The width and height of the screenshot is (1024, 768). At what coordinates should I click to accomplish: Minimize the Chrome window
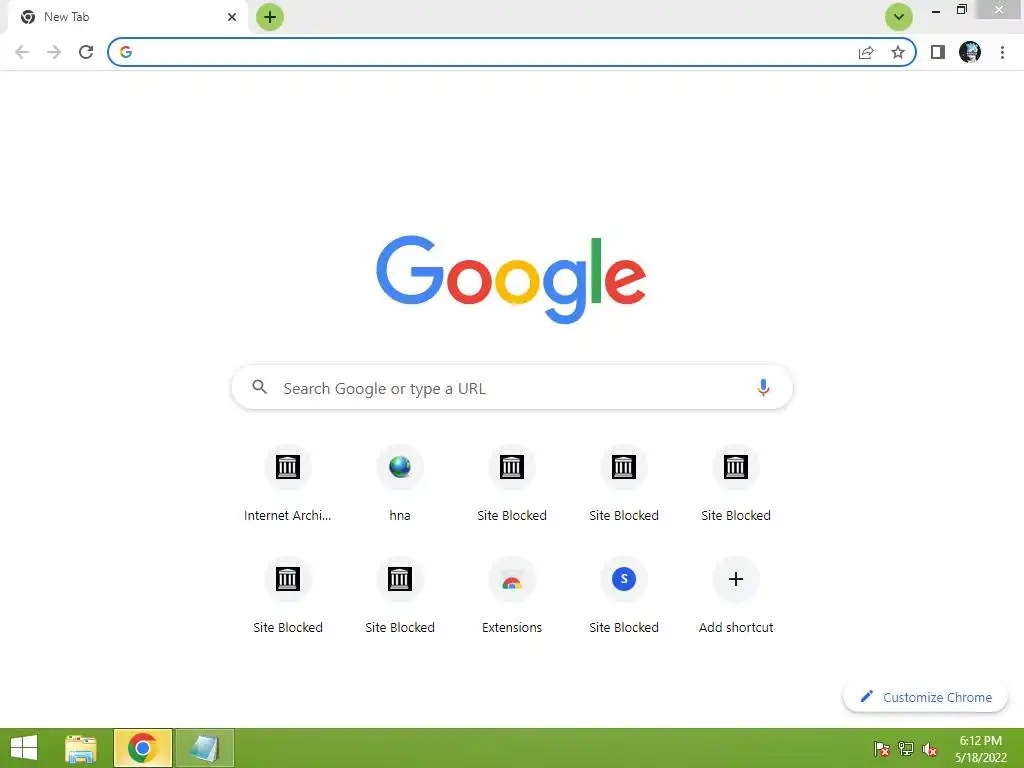pos(936,11)
